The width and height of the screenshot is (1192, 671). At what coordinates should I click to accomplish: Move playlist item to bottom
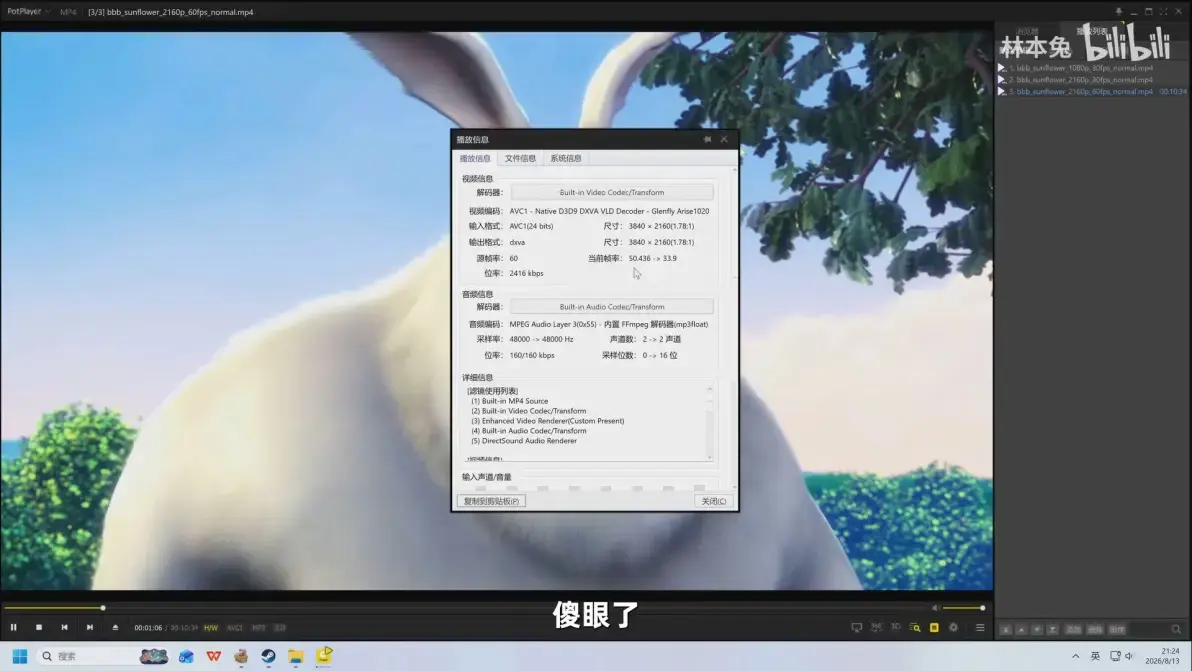click(1053, 630)
